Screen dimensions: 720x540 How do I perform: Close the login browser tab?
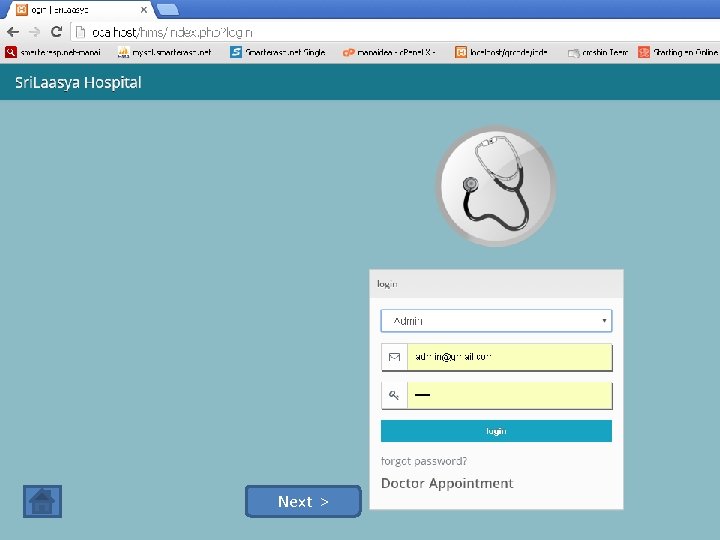click(x=144, y=10)
